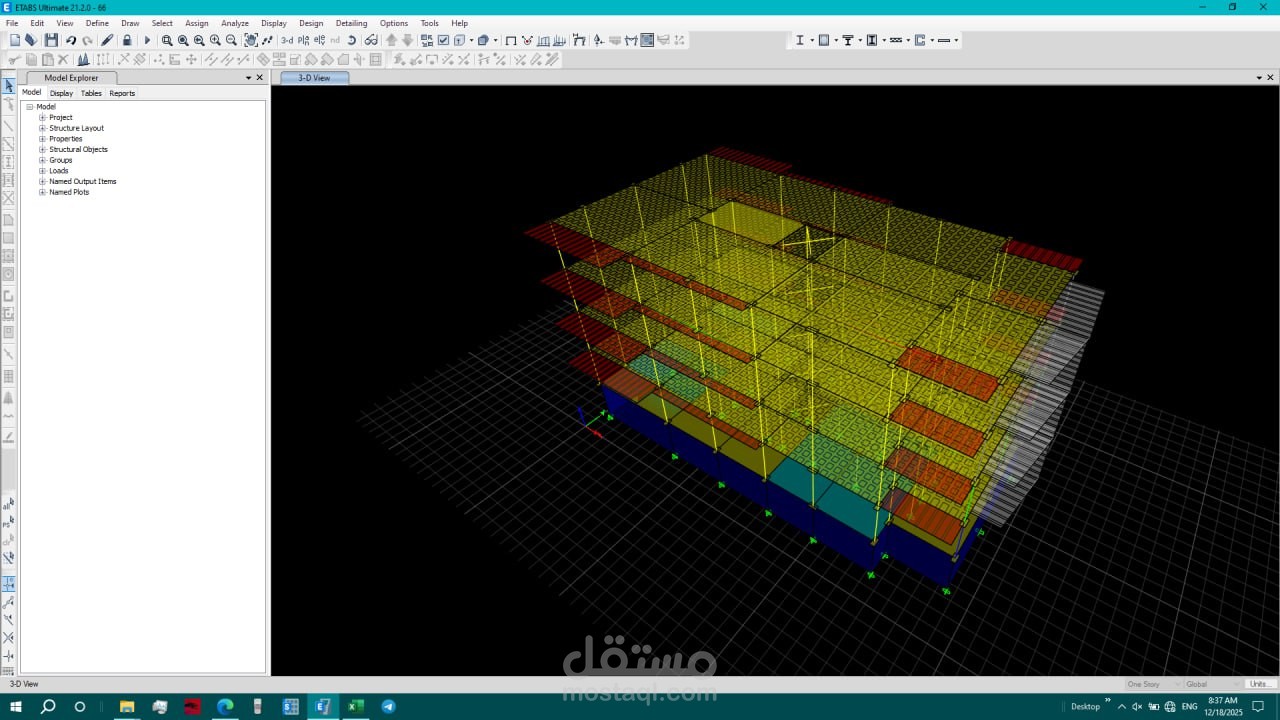Image resolution: width=1280 pixels, height=720 pixels.
Task: Open the Assign menu
Action: (197, 23)
